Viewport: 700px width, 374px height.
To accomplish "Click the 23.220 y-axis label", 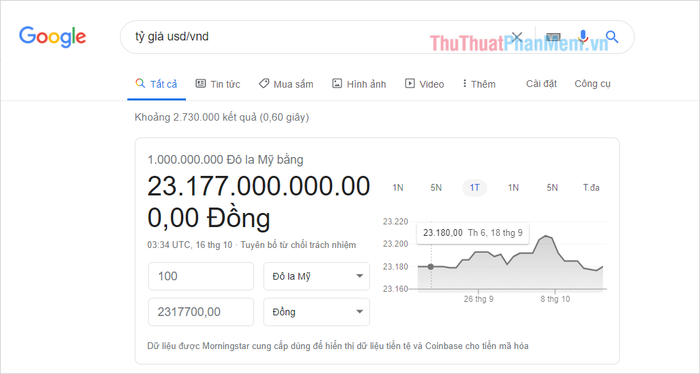I will (395, 222).
